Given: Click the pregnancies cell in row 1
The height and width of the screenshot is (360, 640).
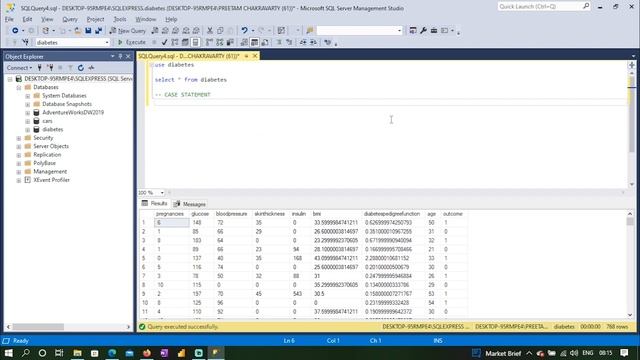Looking at the screenshot, I should pyautogui.click(x=171, y=223).
